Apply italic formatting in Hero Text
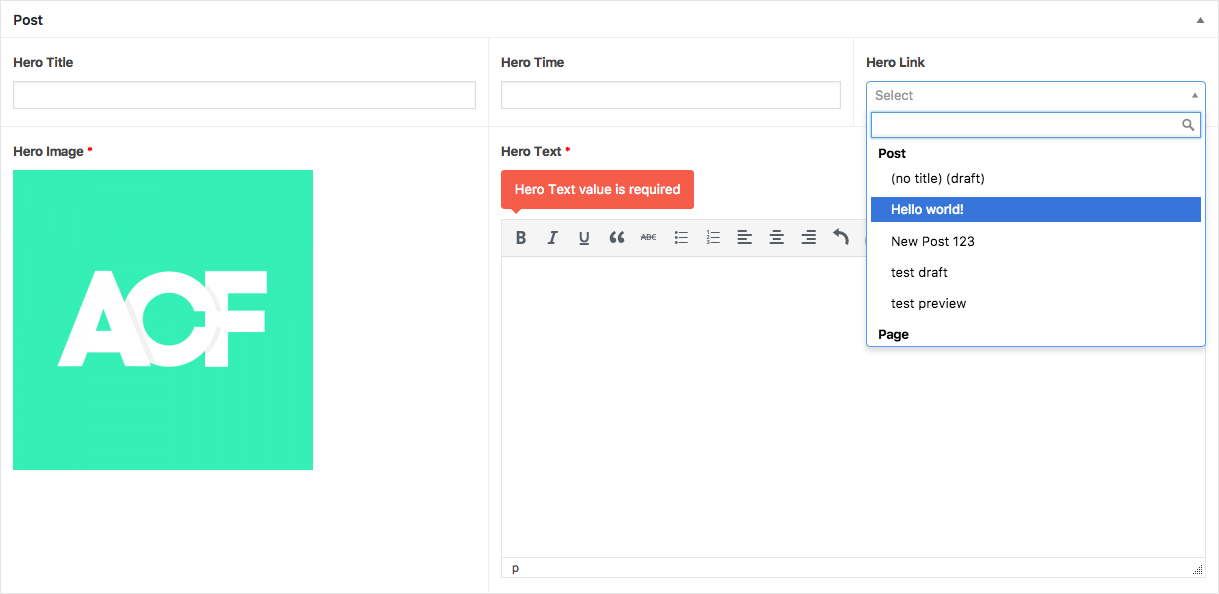The image size is (1219, 594). (x=552, y=238)
